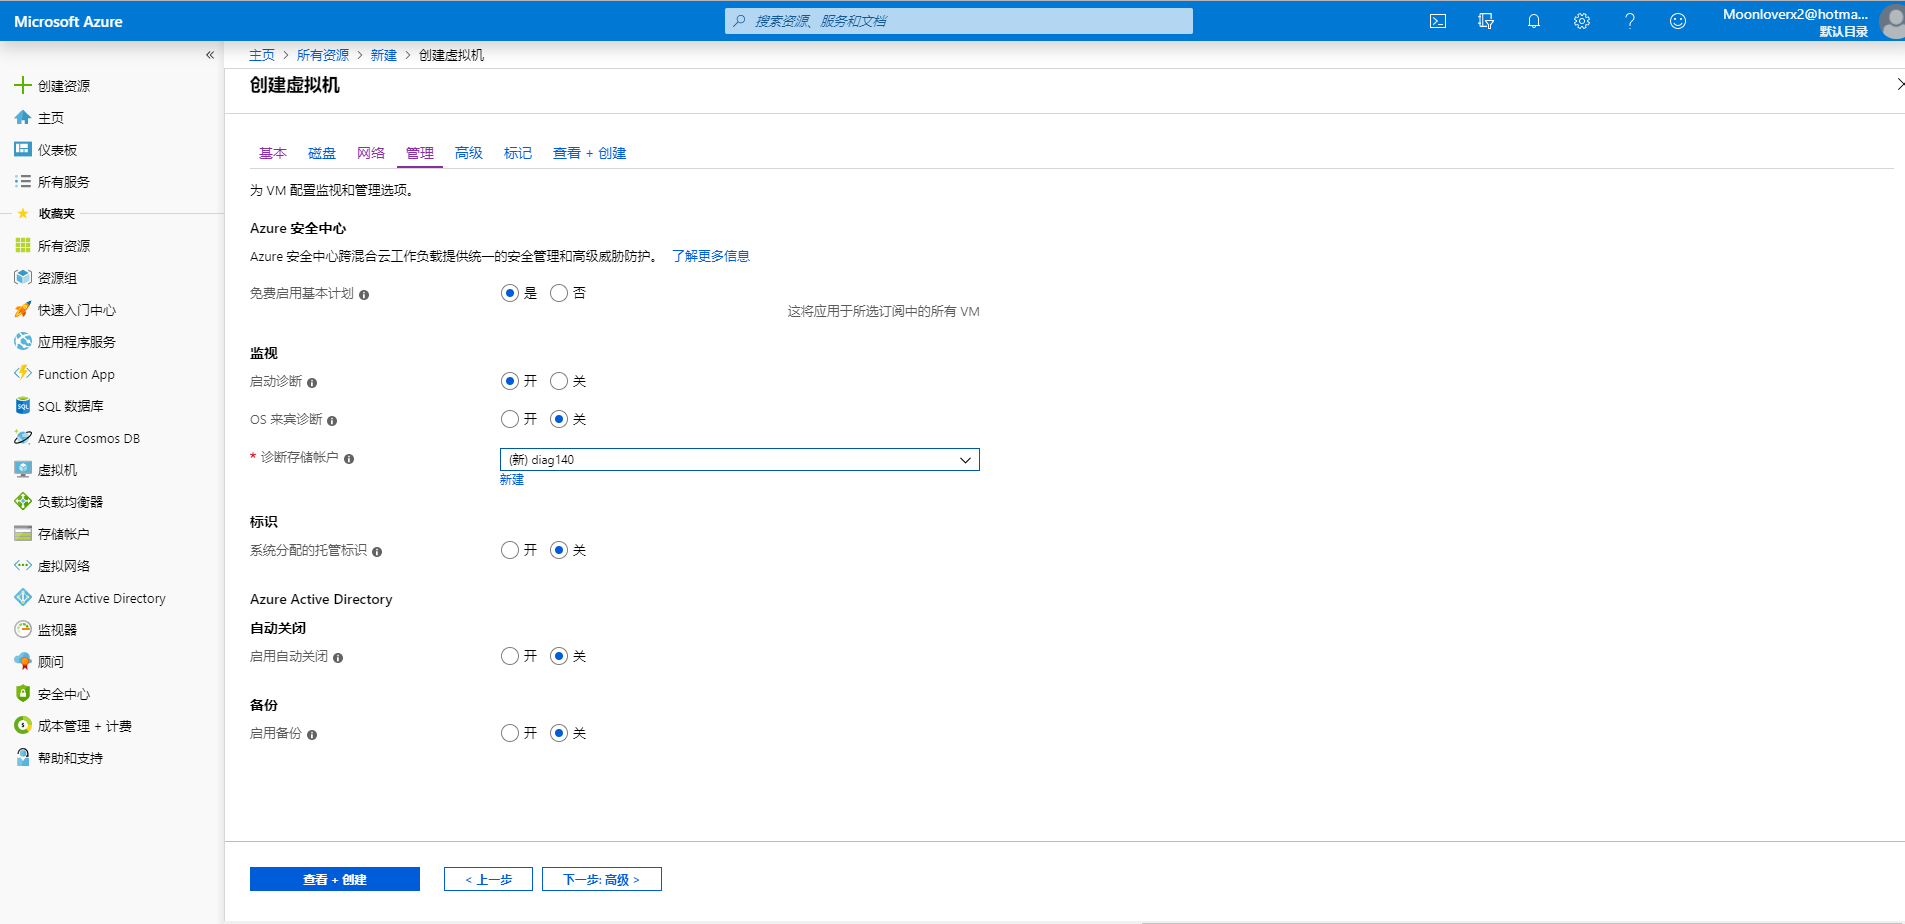Switch to the 网络 tab
Screen dimensions: 1905x924
pos(371,153)
